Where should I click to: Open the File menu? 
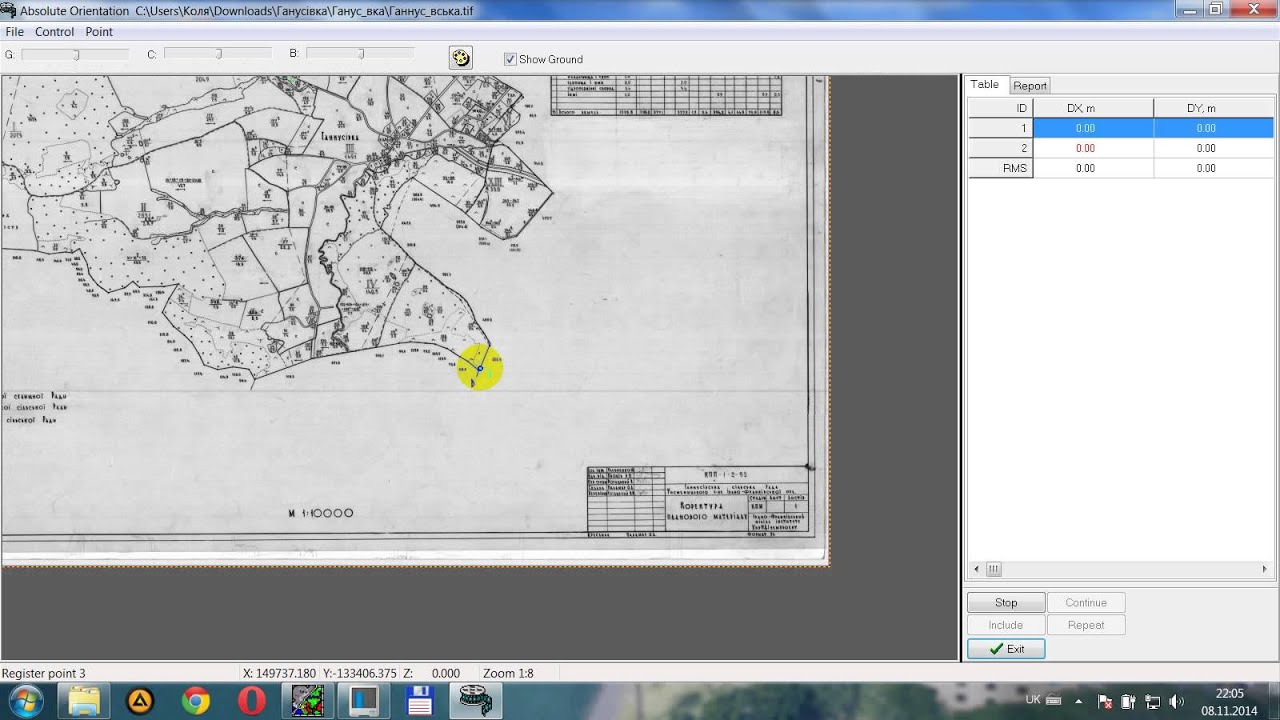14,32
